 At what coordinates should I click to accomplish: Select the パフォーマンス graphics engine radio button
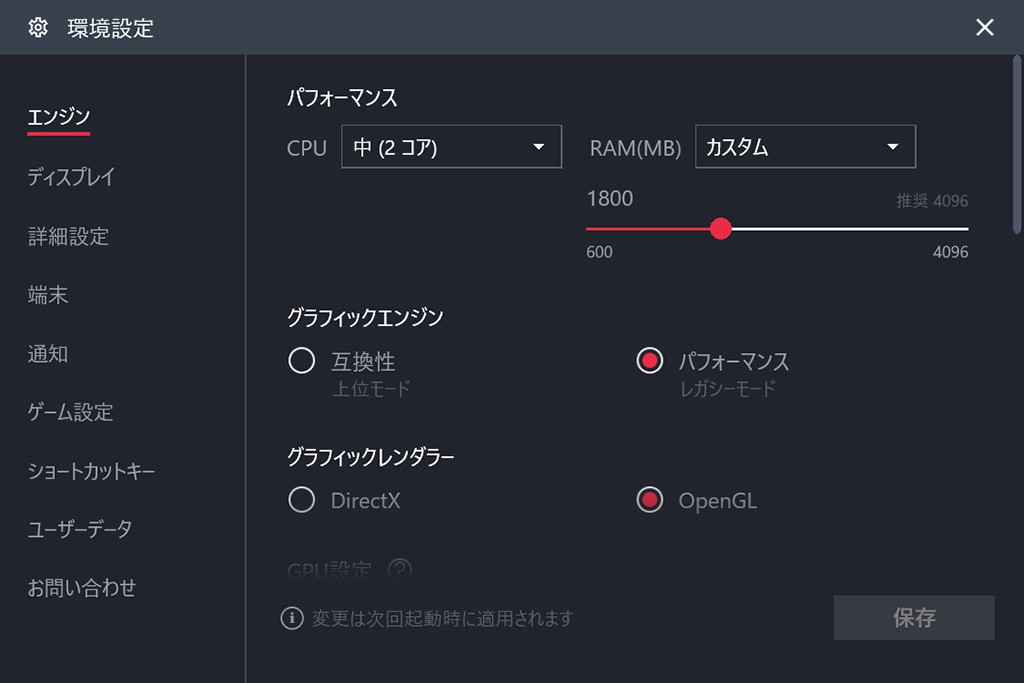pyautogui.click(x=650, y=361)
